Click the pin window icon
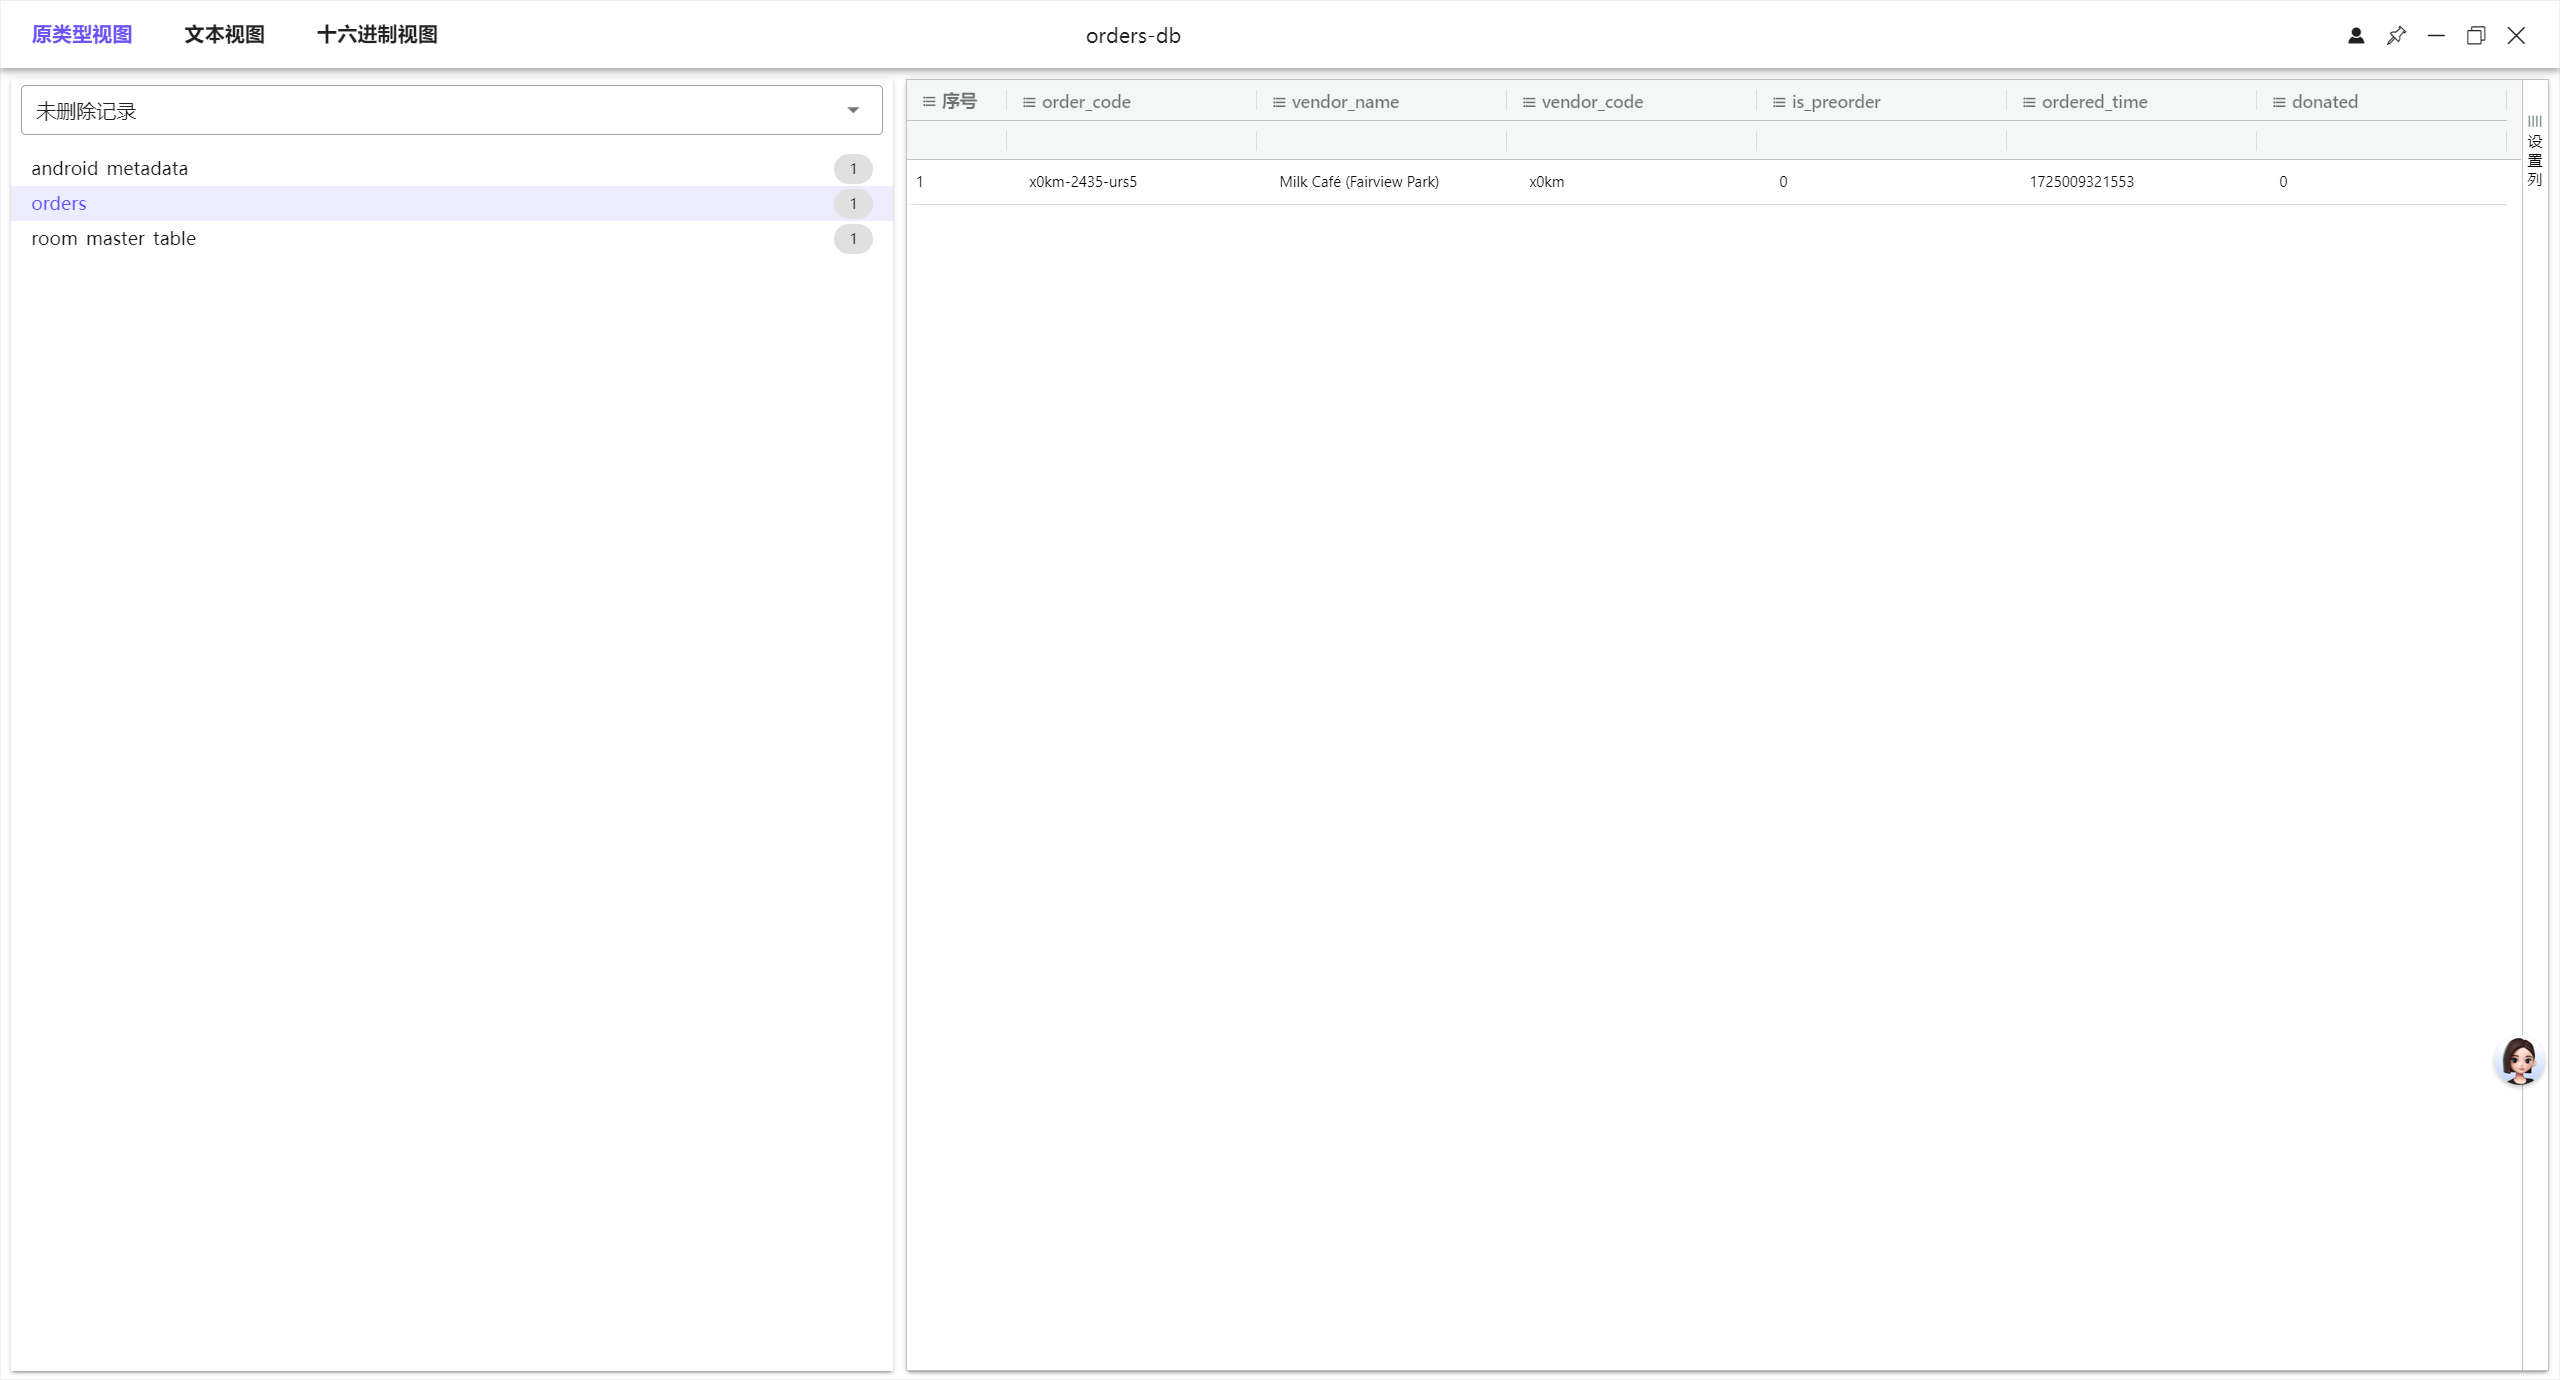 2396,36
